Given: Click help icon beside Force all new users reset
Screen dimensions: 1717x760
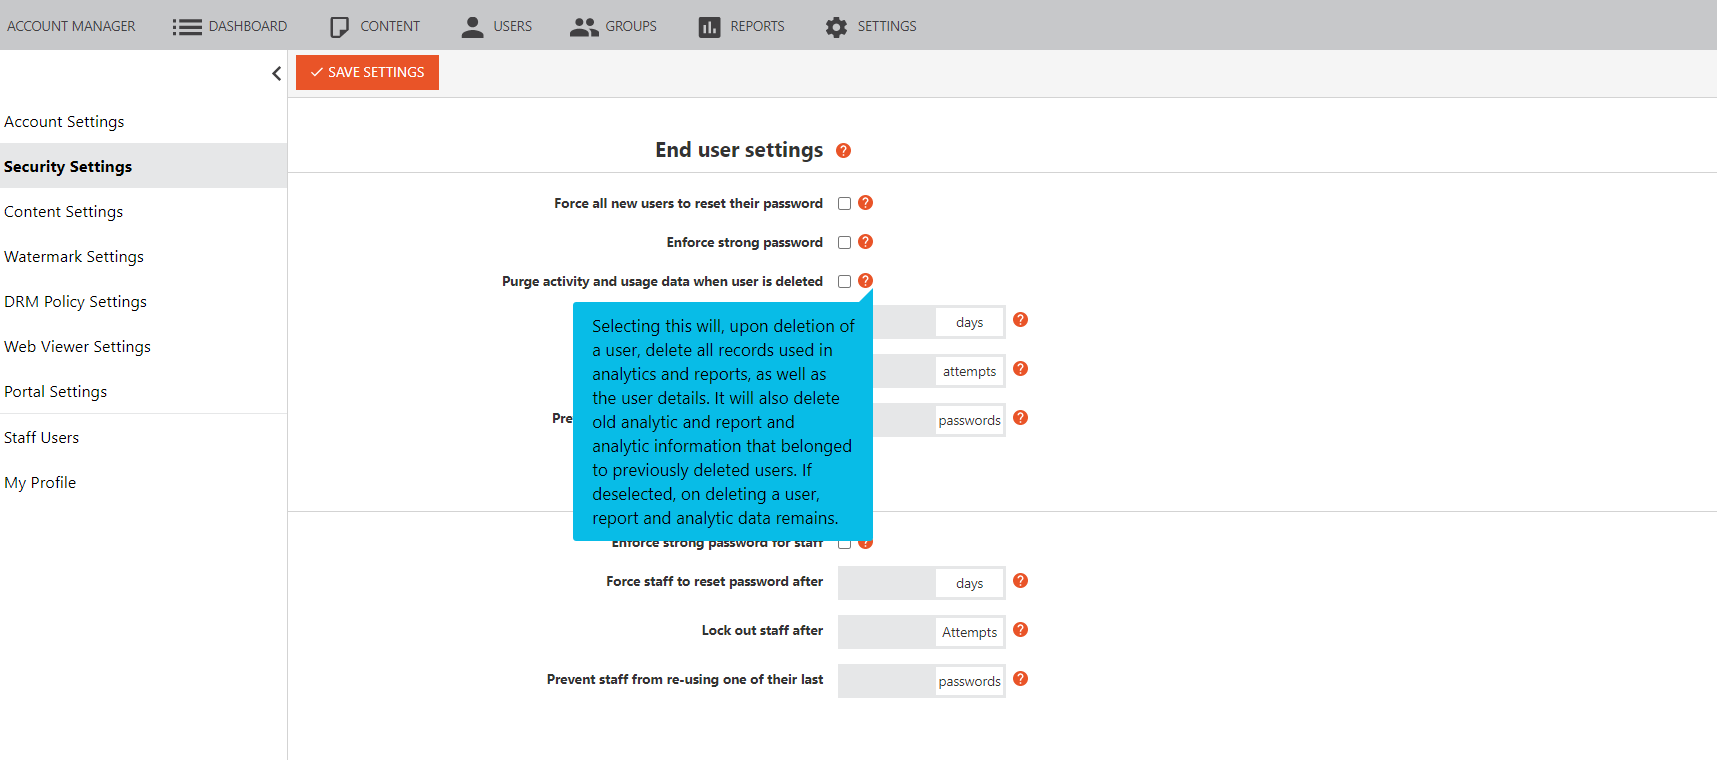Looking at the screenshot, I should coord(866,203).
